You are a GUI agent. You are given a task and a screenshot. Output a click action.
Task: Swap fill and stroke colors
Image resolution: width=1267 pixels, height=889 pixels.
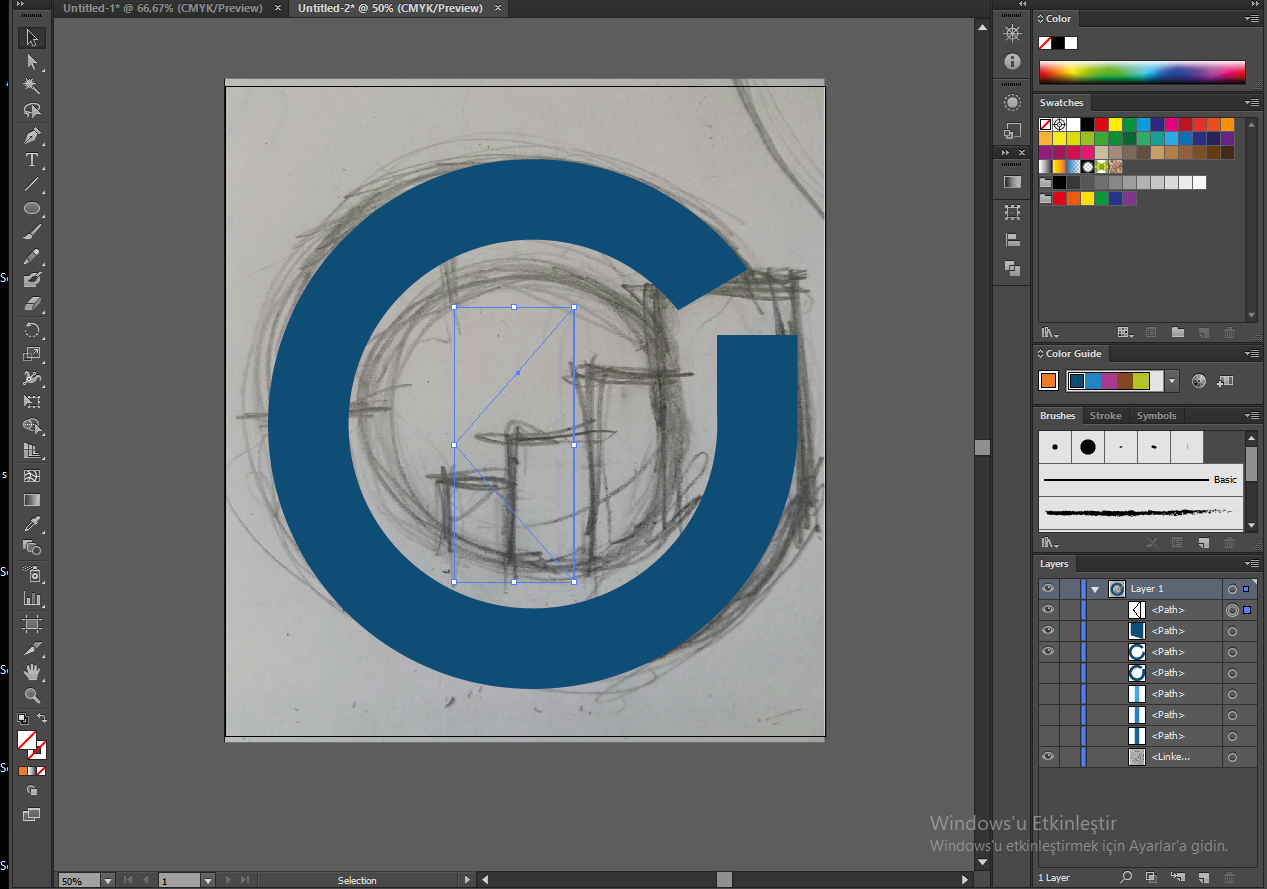pos(42,718)
